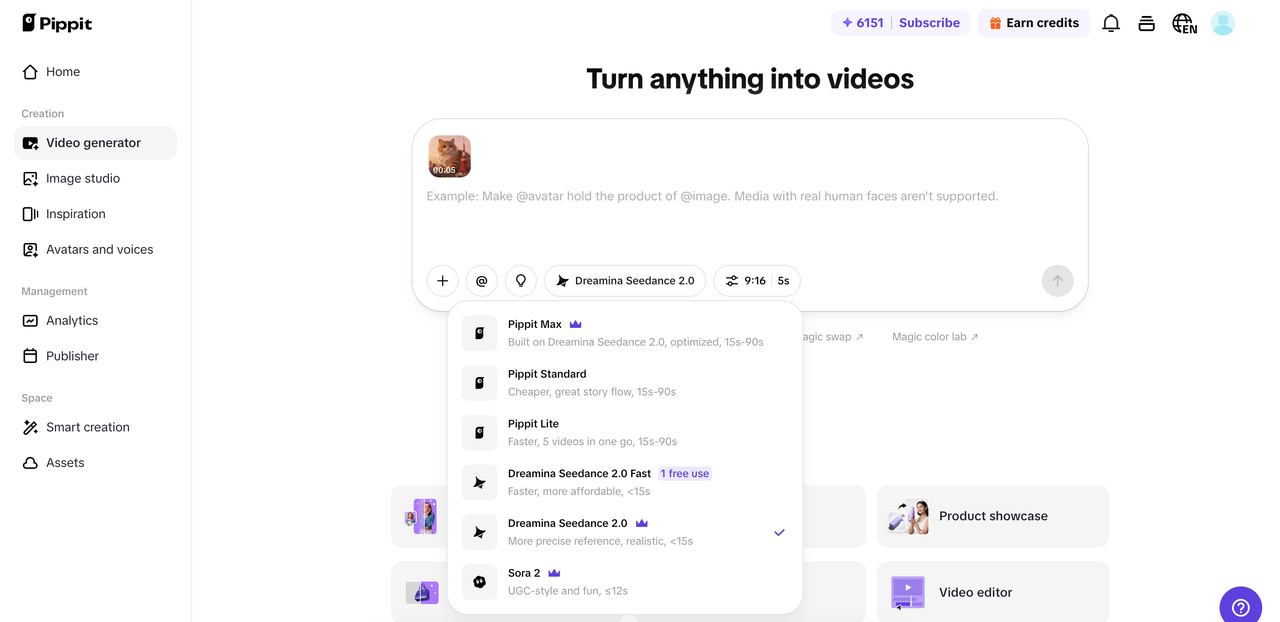The image size is (1280, 622).
Task: Collapse the Dreamina Seedance 2.0 model dropdown
Action: pos(625,281)
